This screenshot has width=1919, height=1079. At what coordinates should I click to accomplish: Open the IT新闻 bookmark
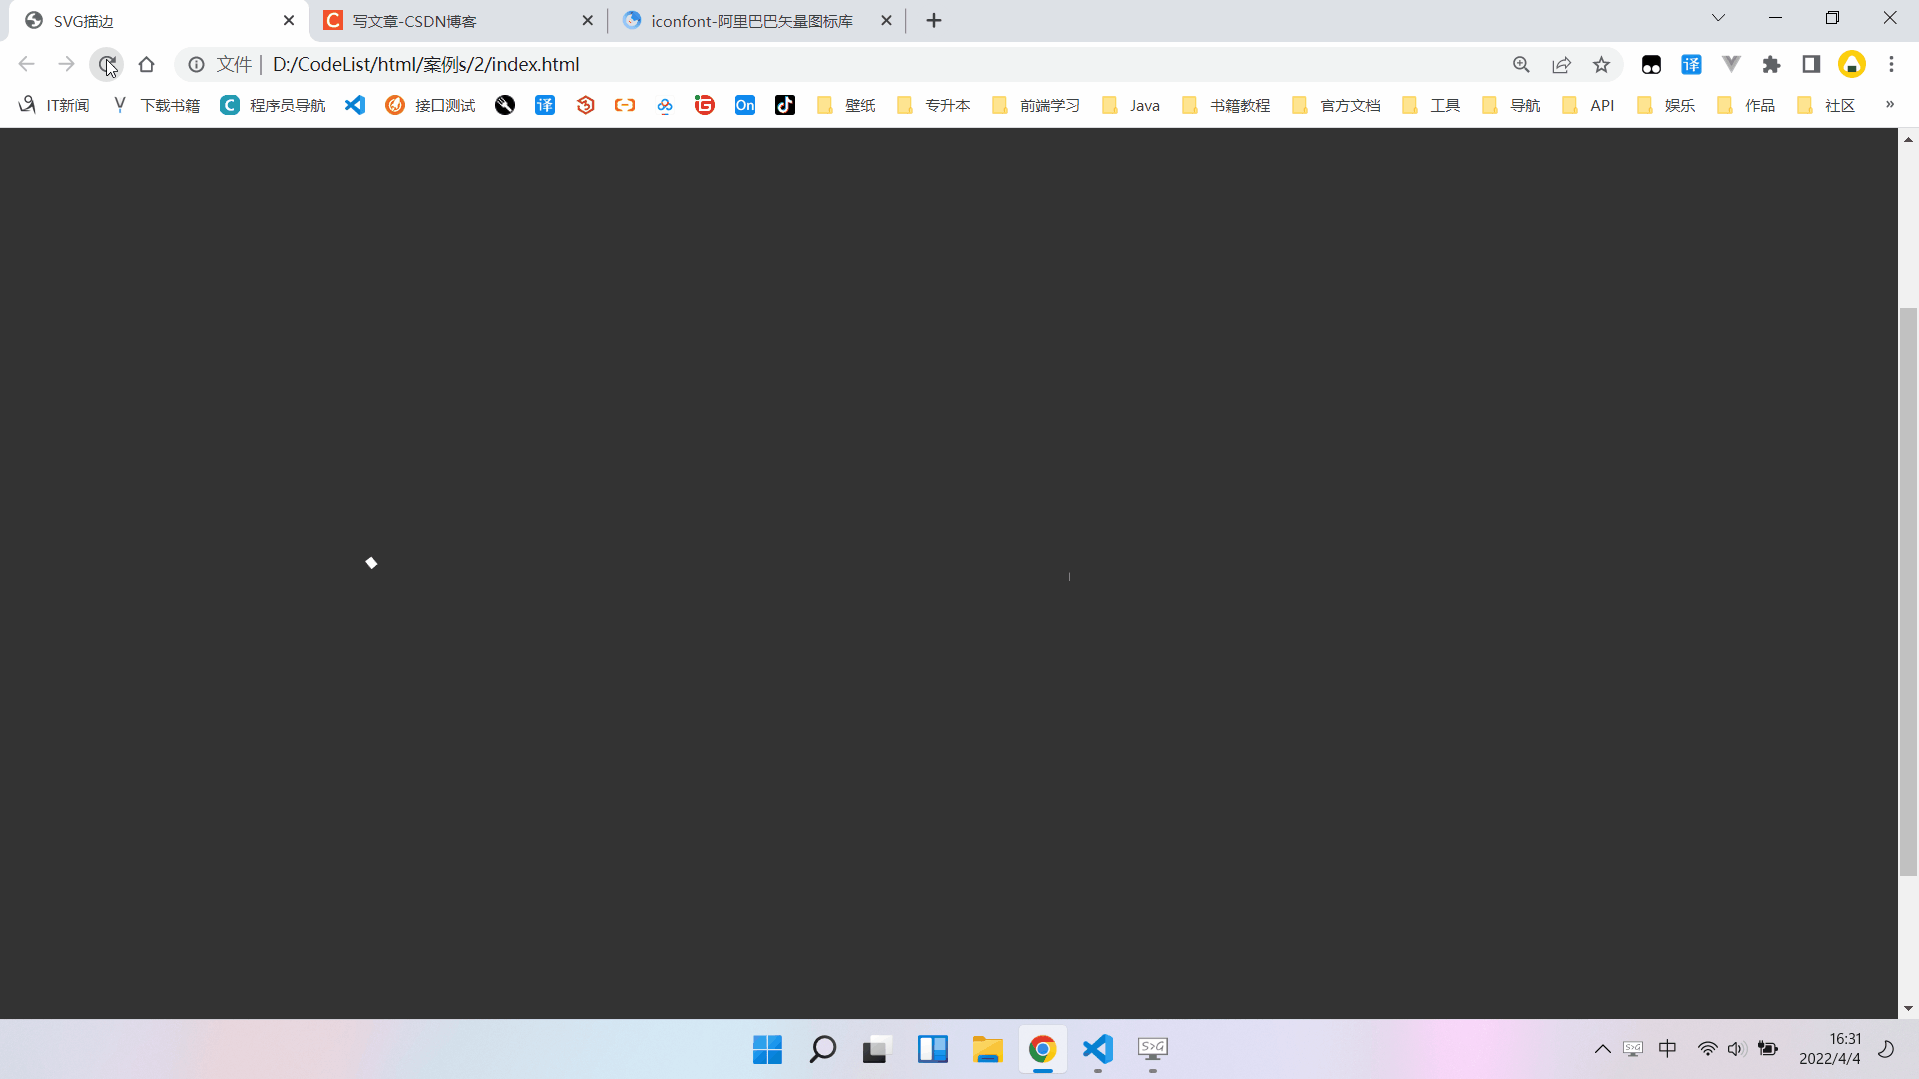pos(55,105)
